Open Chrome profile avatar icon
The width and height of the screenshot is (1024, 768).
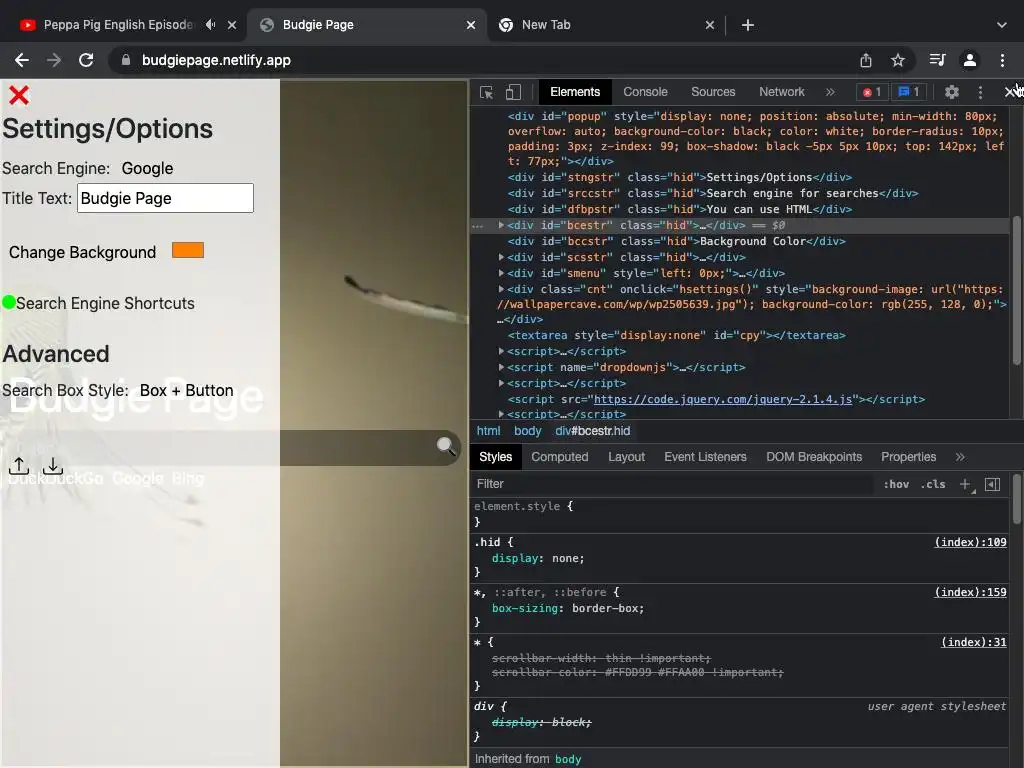[x=970, y=60]
